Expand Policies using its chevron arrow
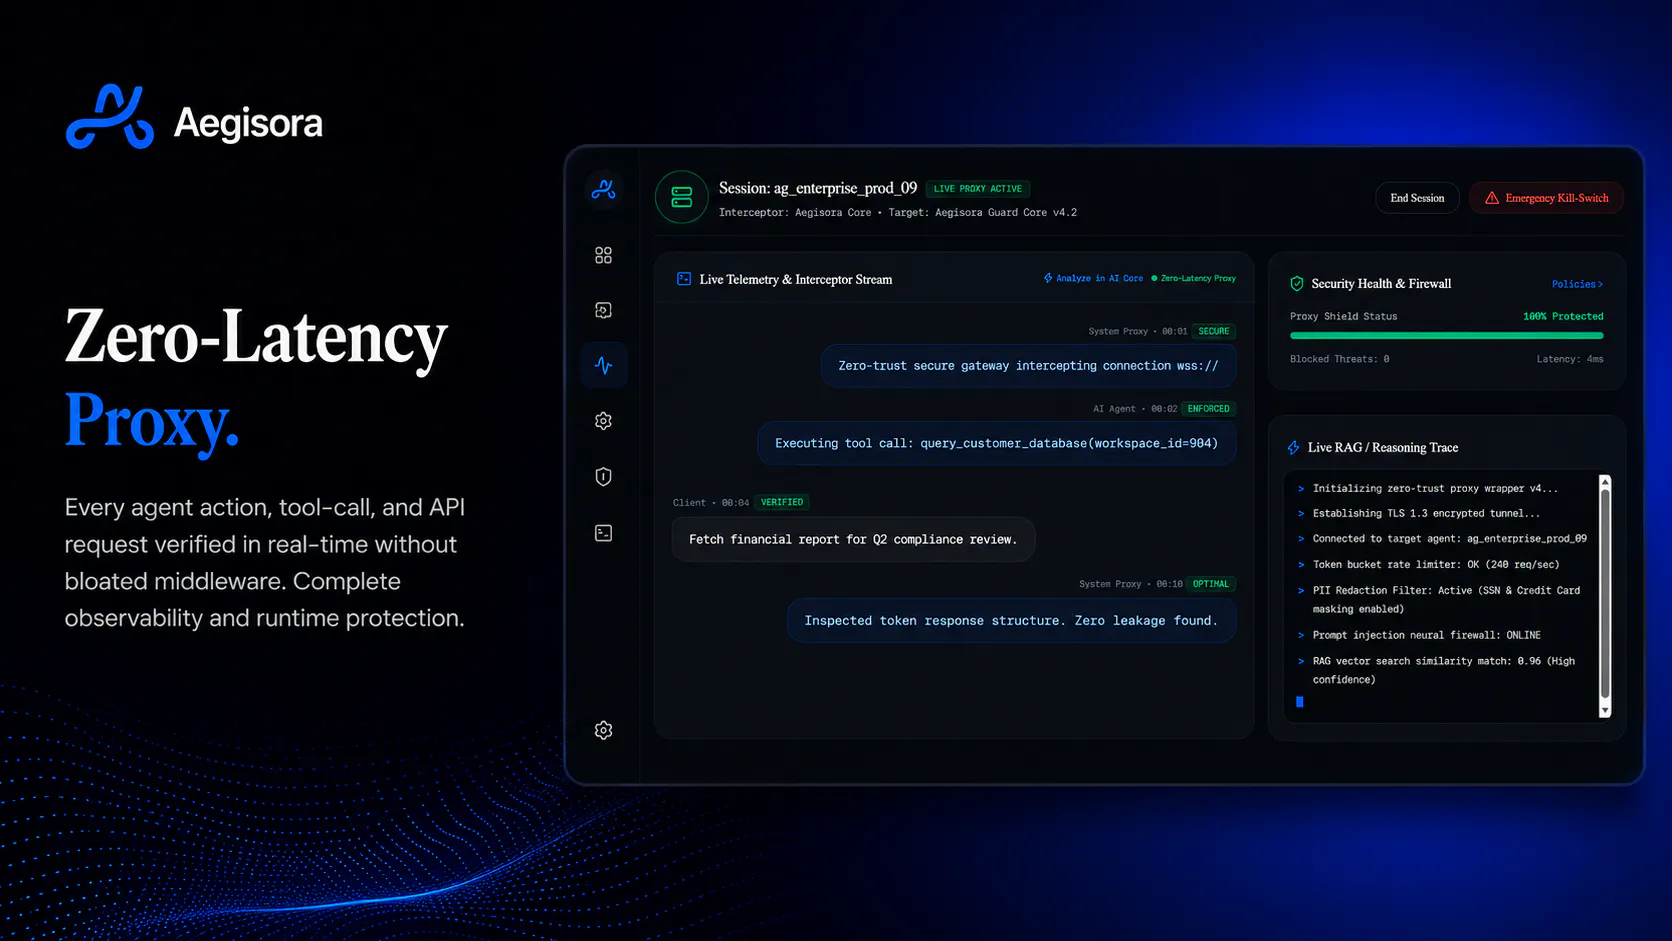 click(1600, 284)
